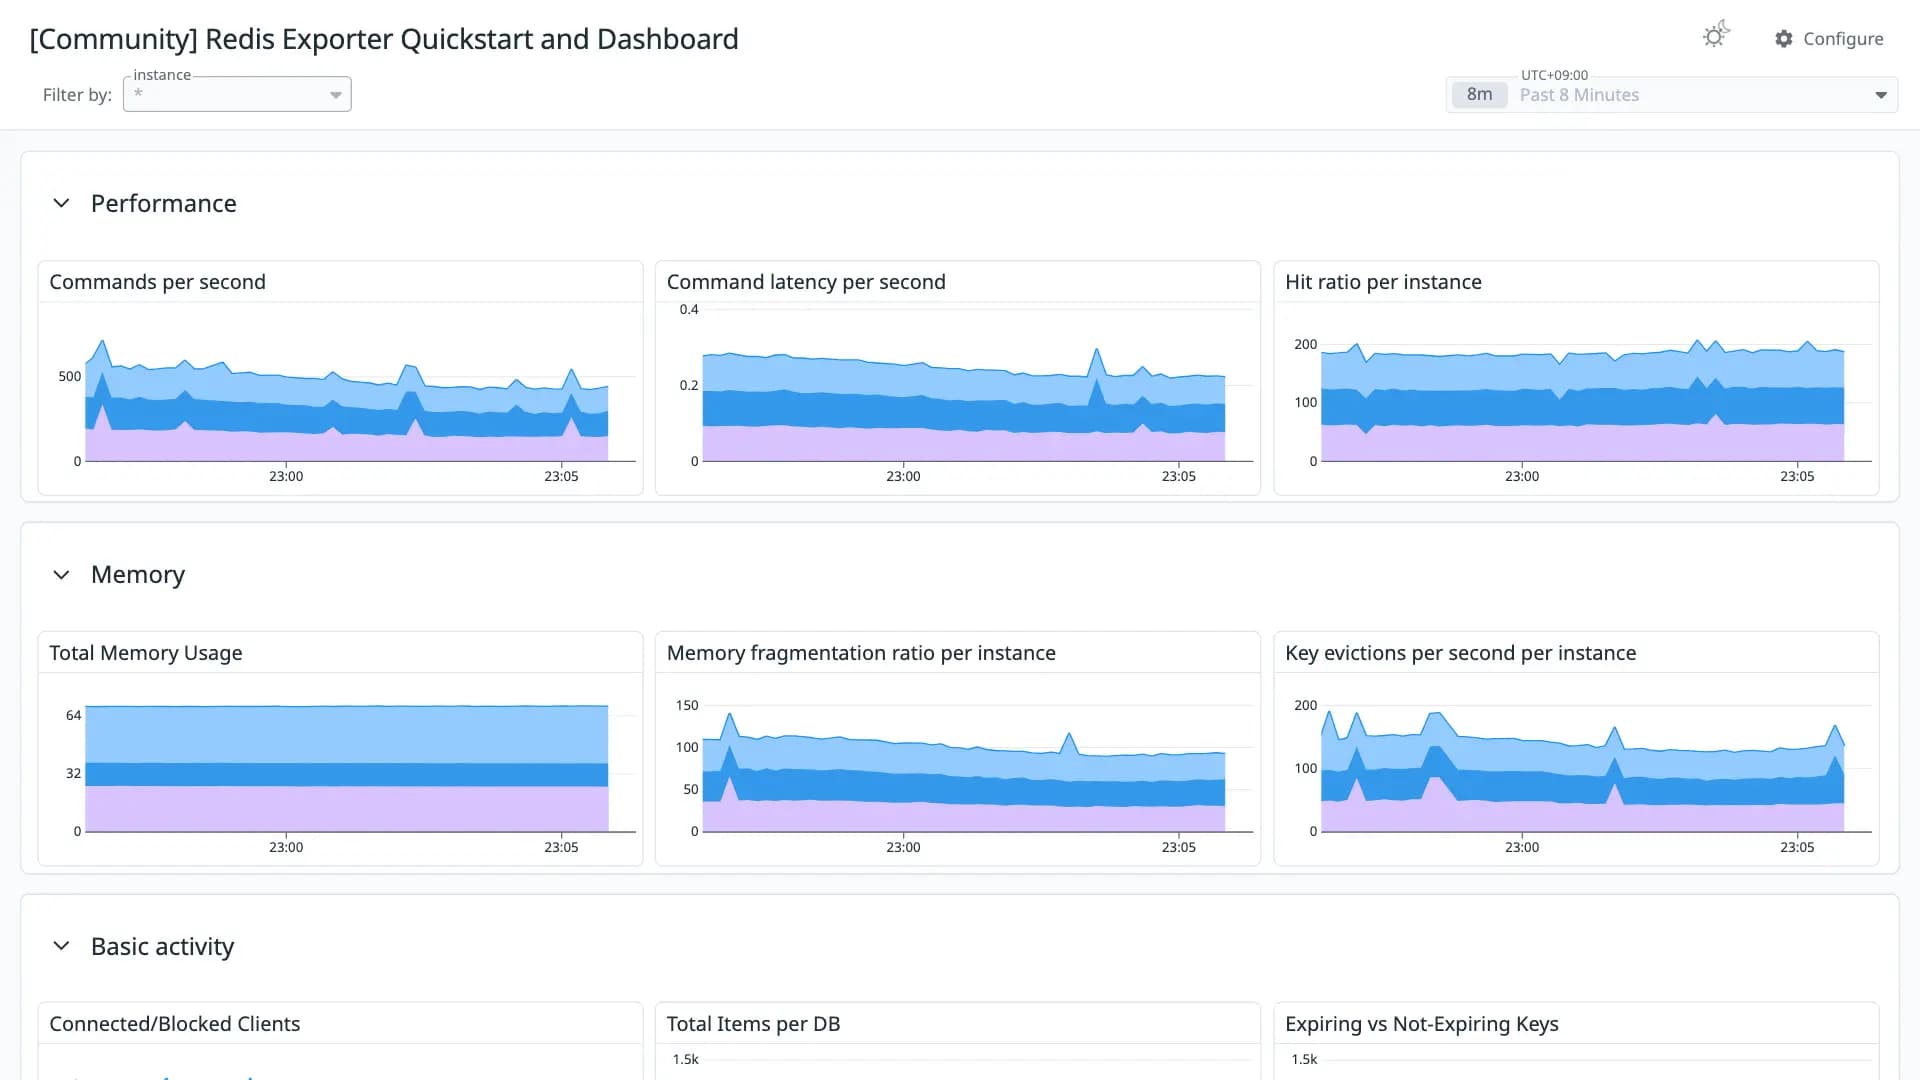This screenshot has height=1080, width=1920.
Task: Collapse the Basic activity section
Action: pyautogui.click(x=61, y=946)
